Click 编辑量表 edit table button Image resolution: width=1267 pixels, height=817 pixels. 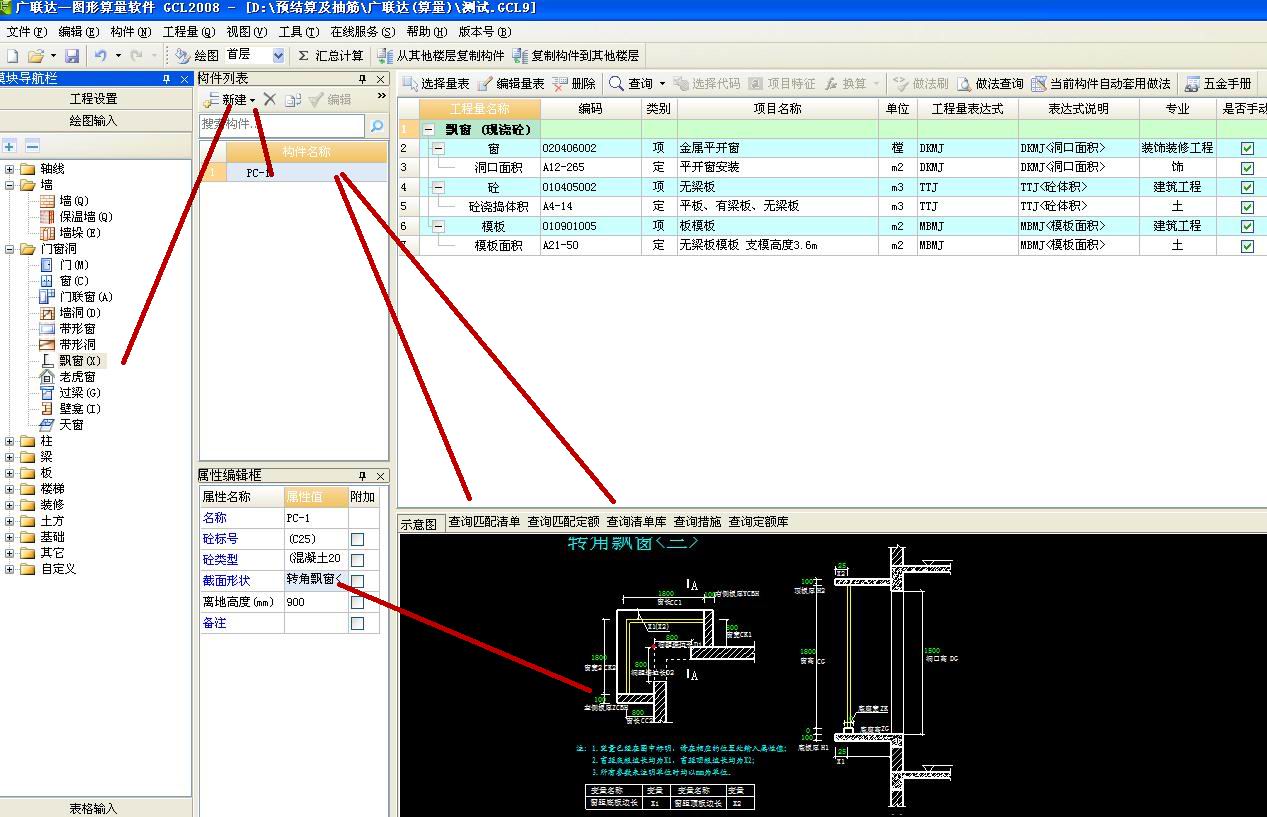[x=511, y=84]
